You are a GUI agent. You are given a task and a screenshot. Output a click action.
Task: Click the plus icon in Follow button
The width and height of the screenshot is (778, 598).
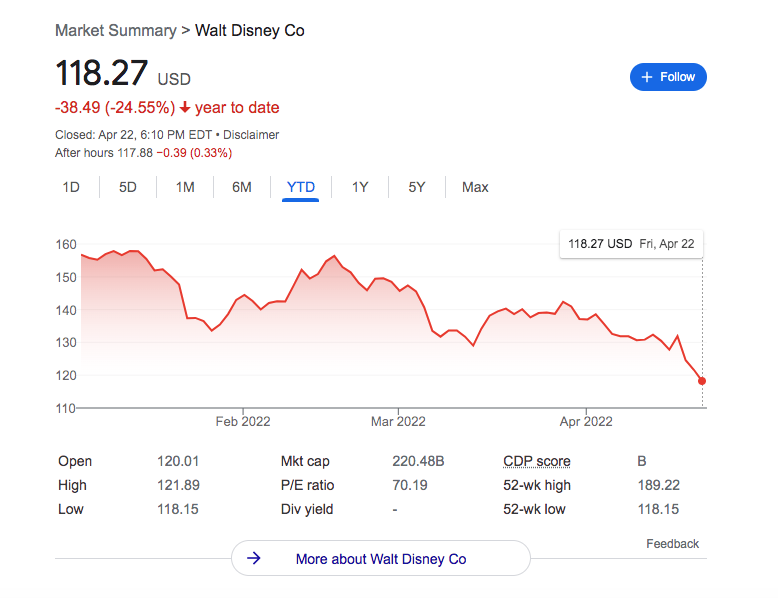click(646, 77)
